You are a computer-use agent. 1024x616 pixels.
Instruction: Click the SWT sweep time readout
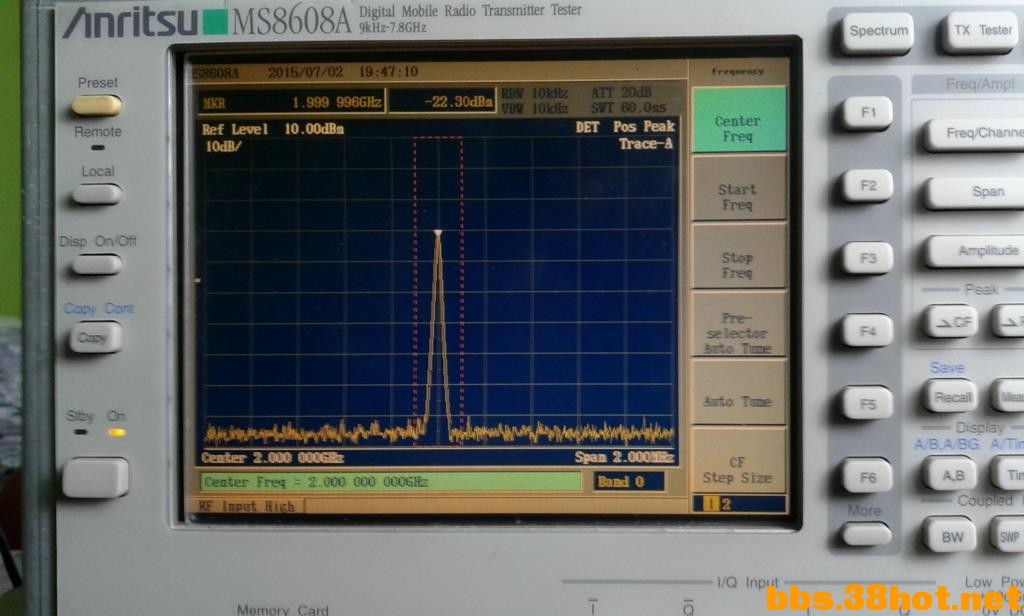tap(628, 108)
